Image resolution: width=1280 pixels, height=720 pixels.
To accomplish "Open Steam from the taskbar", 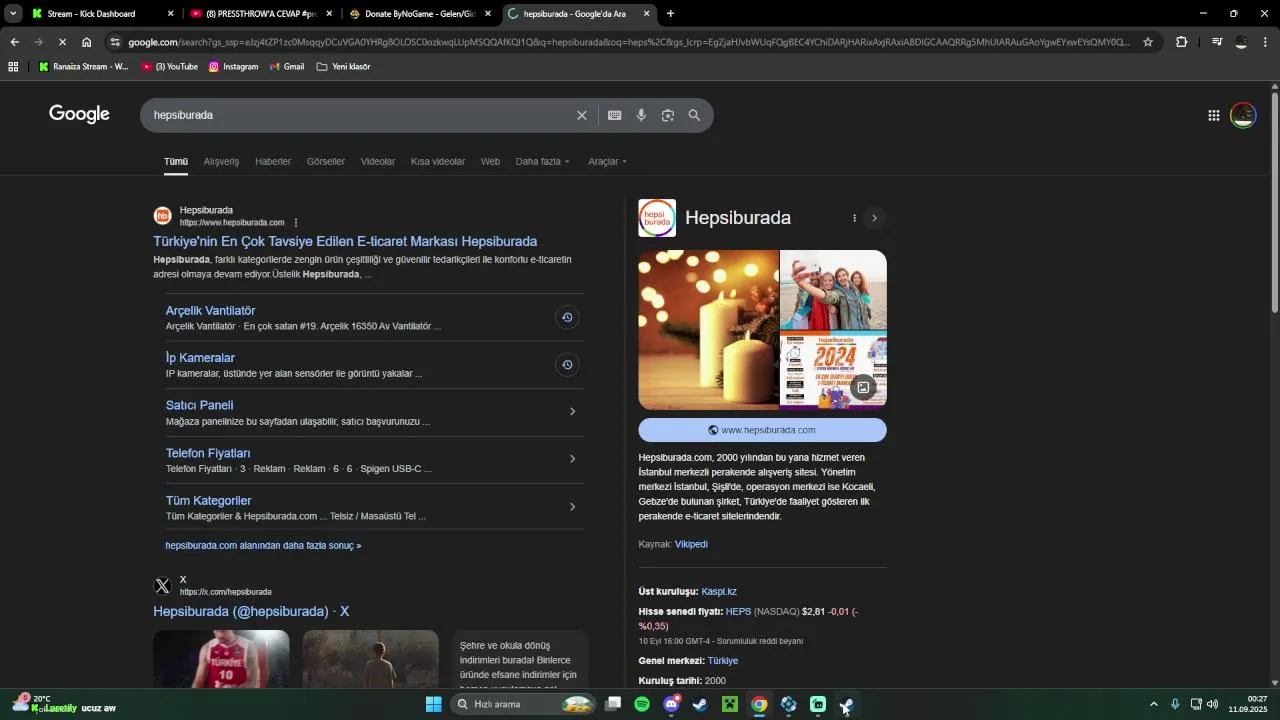I will pyautogui.click(x=701, y=704).
